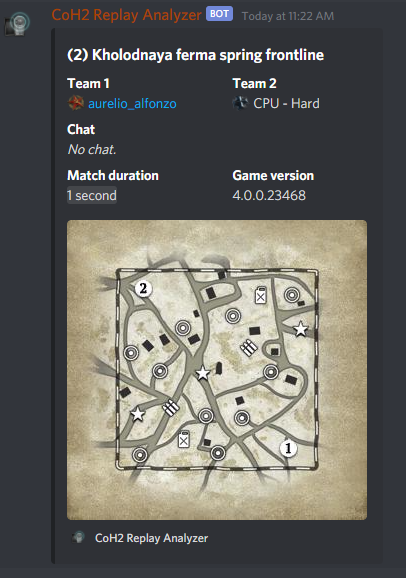This screenshot has height=578, width=406.
Task: Click the munitions icon near map center-right
Action: (x=249, y=348)
